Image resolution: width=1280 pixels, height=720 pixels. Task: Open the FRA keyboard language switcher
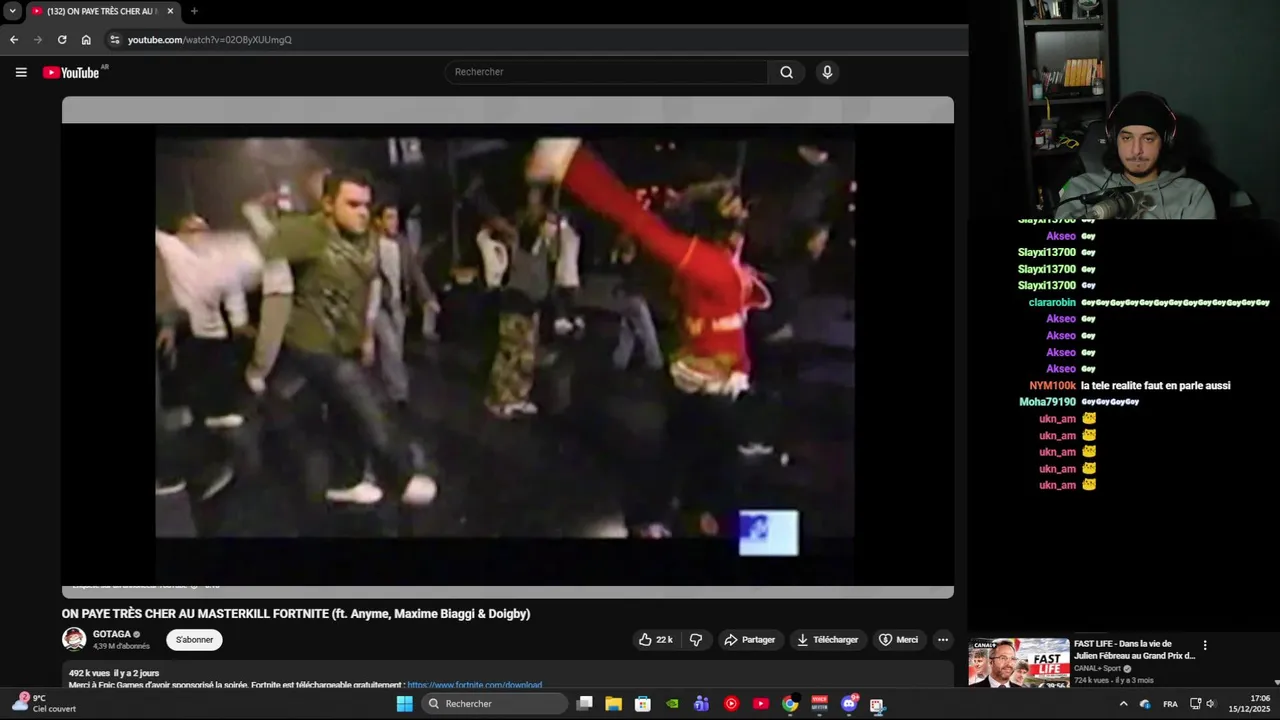tap(1170, 704)
